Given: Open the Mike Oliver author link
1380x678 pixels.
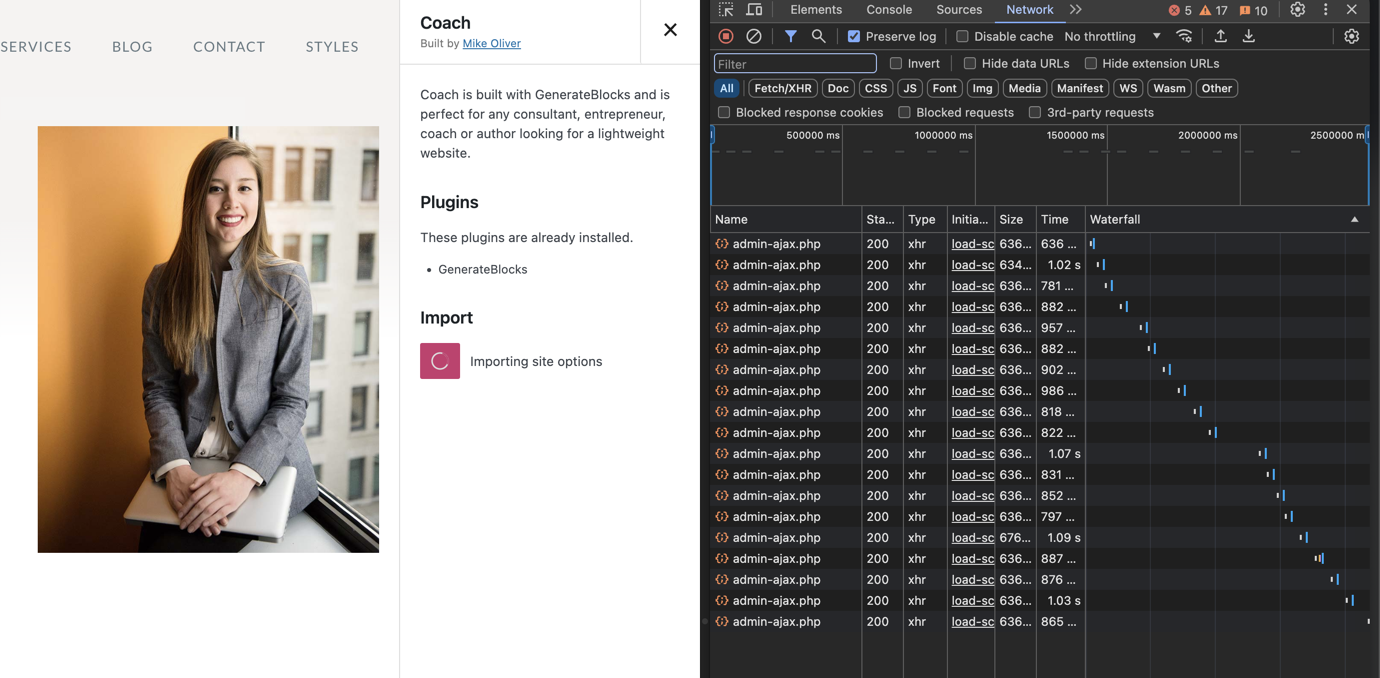Looking at the screenshot, I should (491, 43).
